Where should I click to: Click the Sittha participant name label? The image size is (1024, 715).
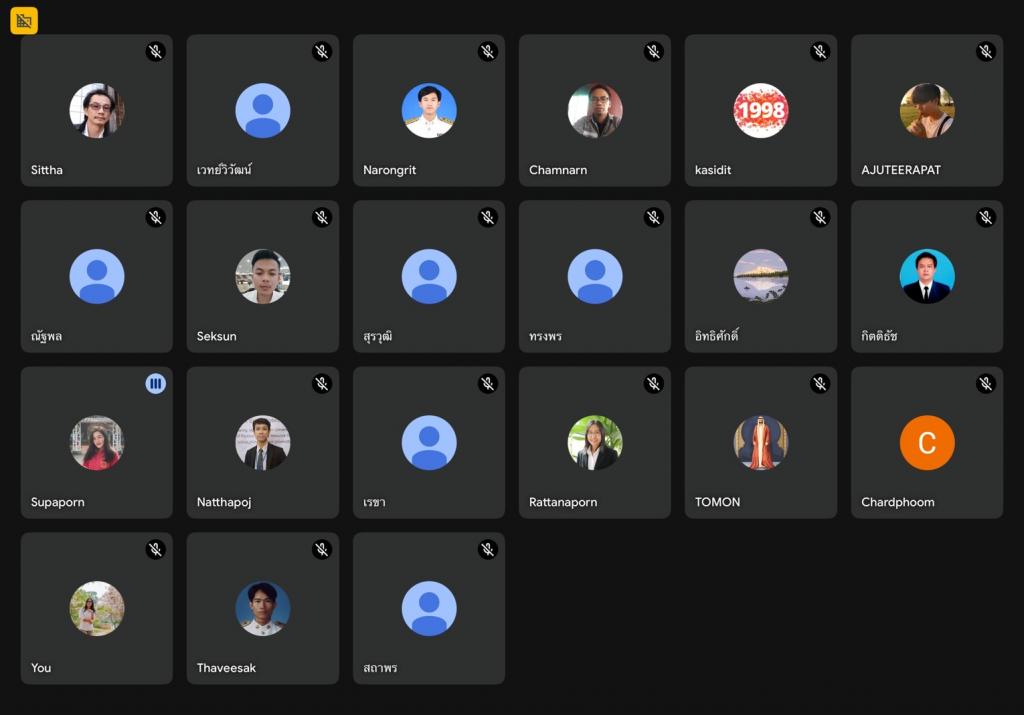point(47,170)
